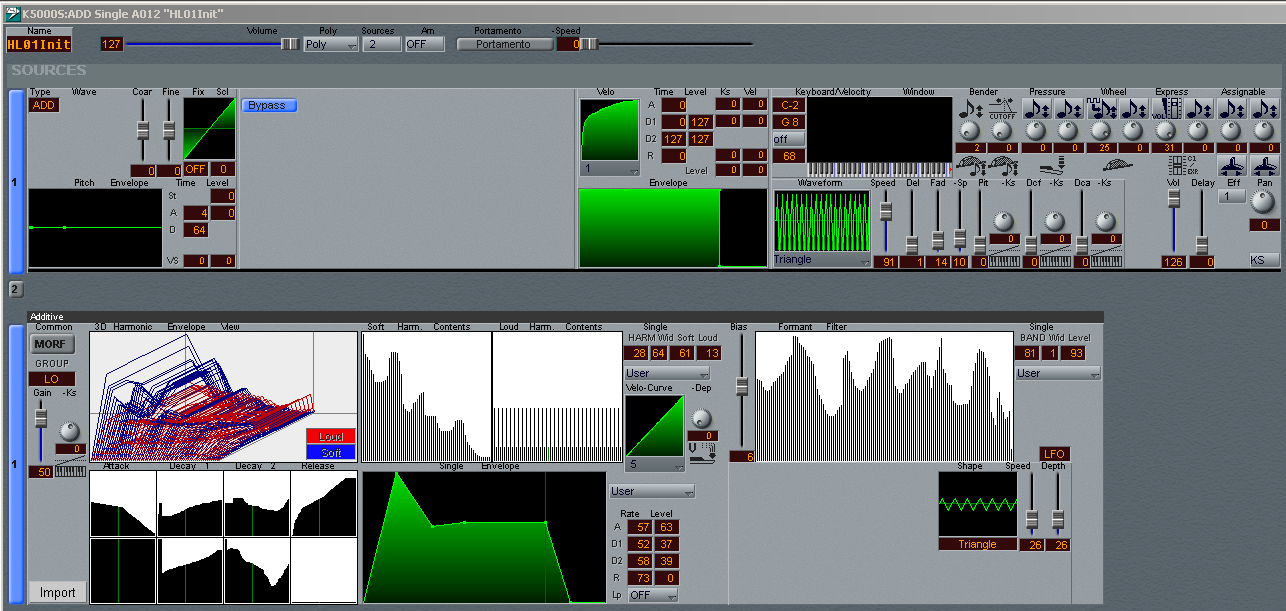Click the Import button

[57, 592]
